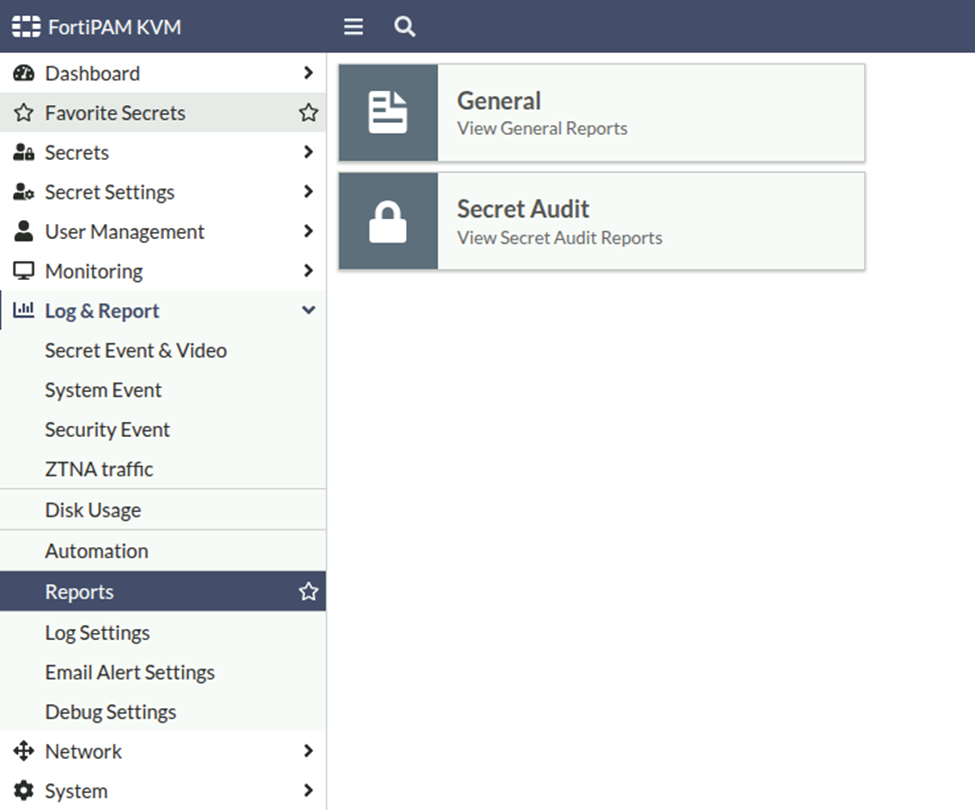Click the FortiPAM logo icon
Viewport: 975px width, 810px height.
26,27
